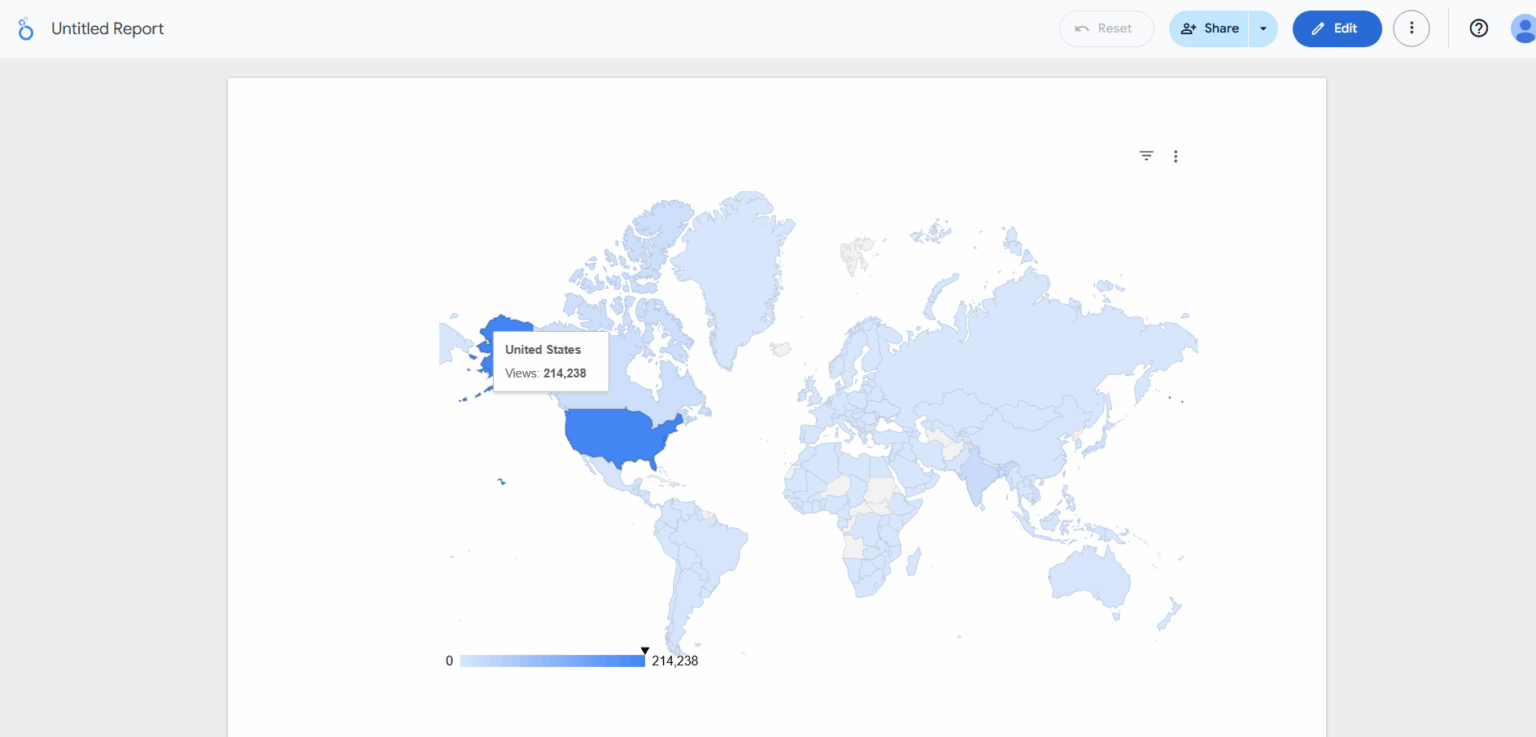Viewport: 1536px width, 737px height.
Task: Open report options with the three-dot icon
Action: 1411,28
